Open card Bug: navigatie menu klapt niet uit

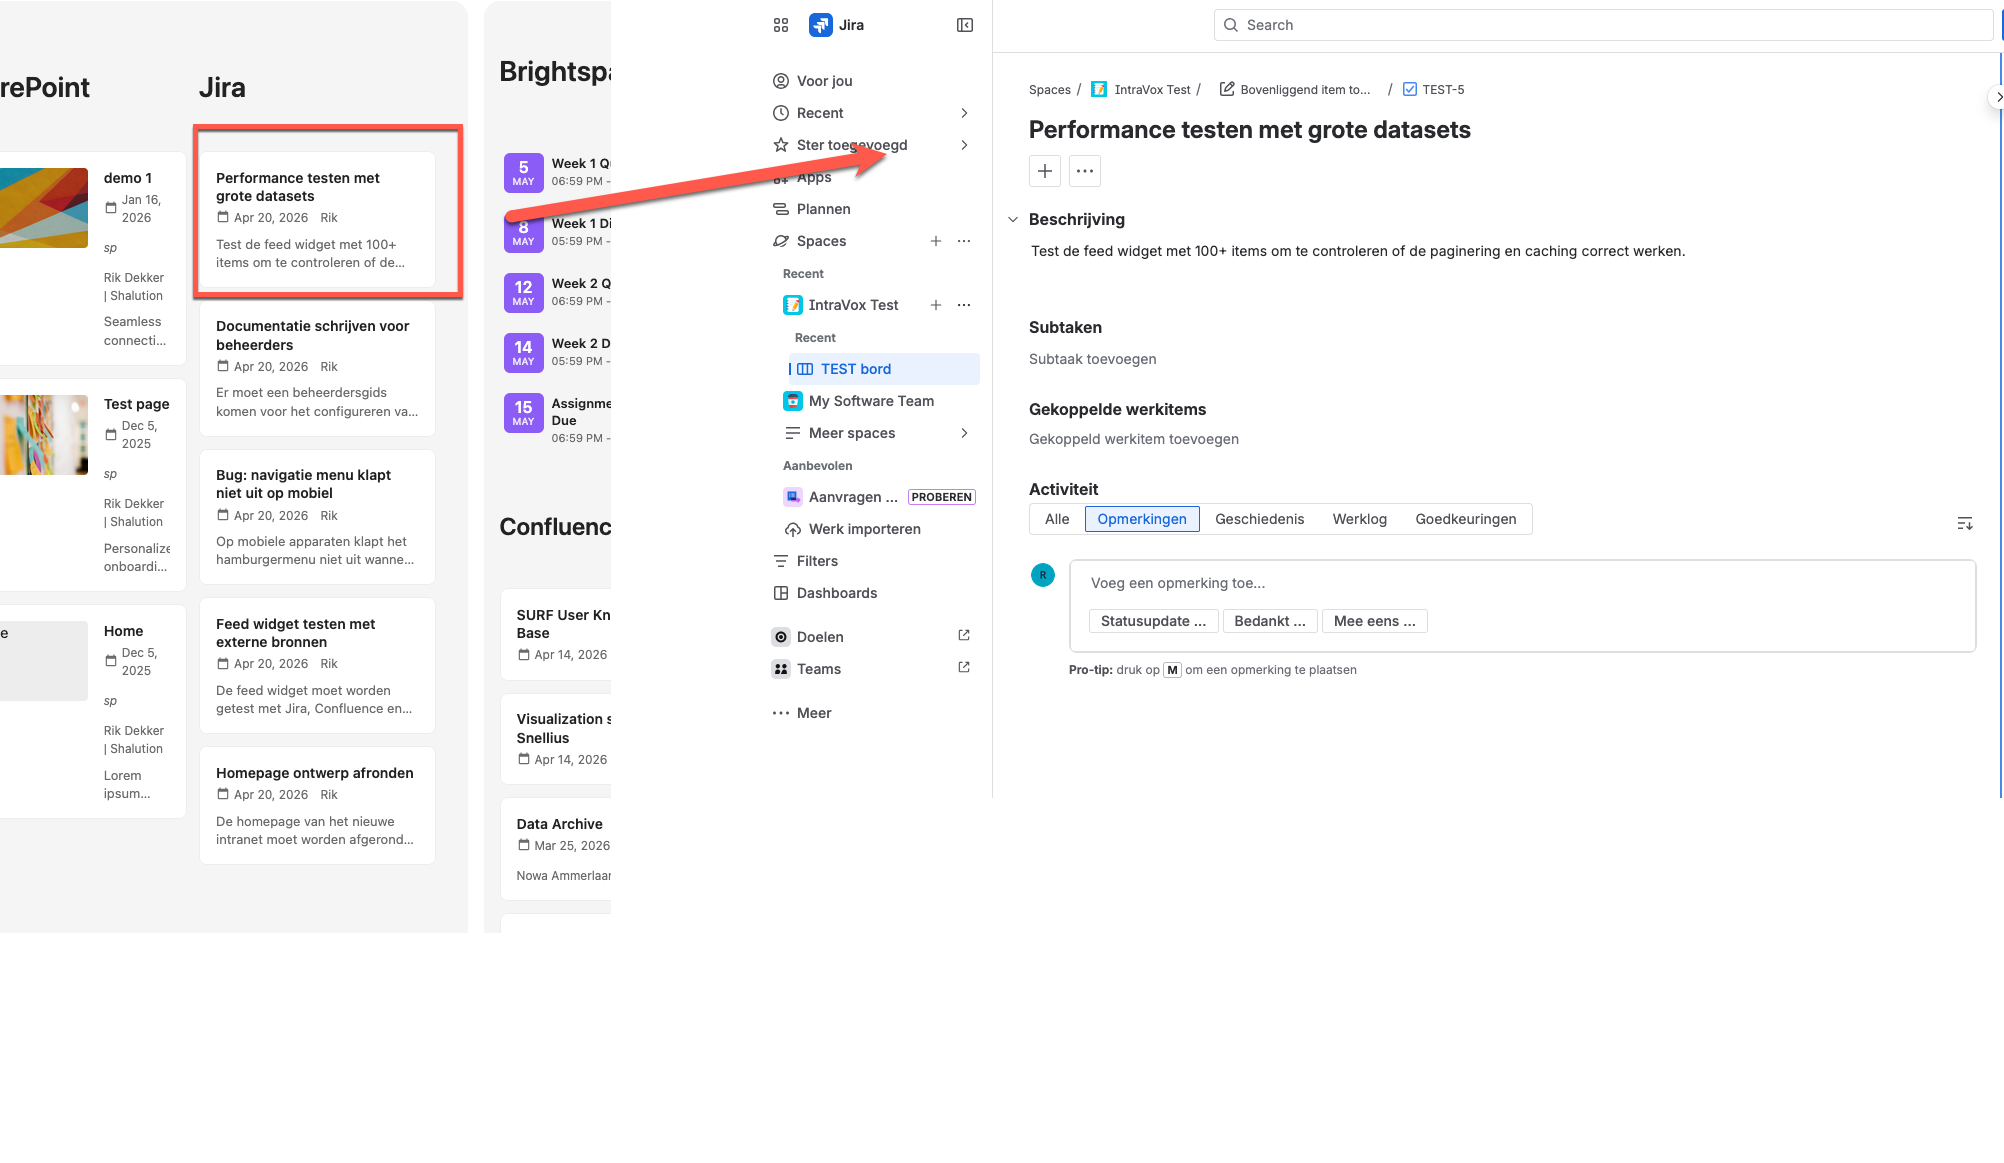317,517
